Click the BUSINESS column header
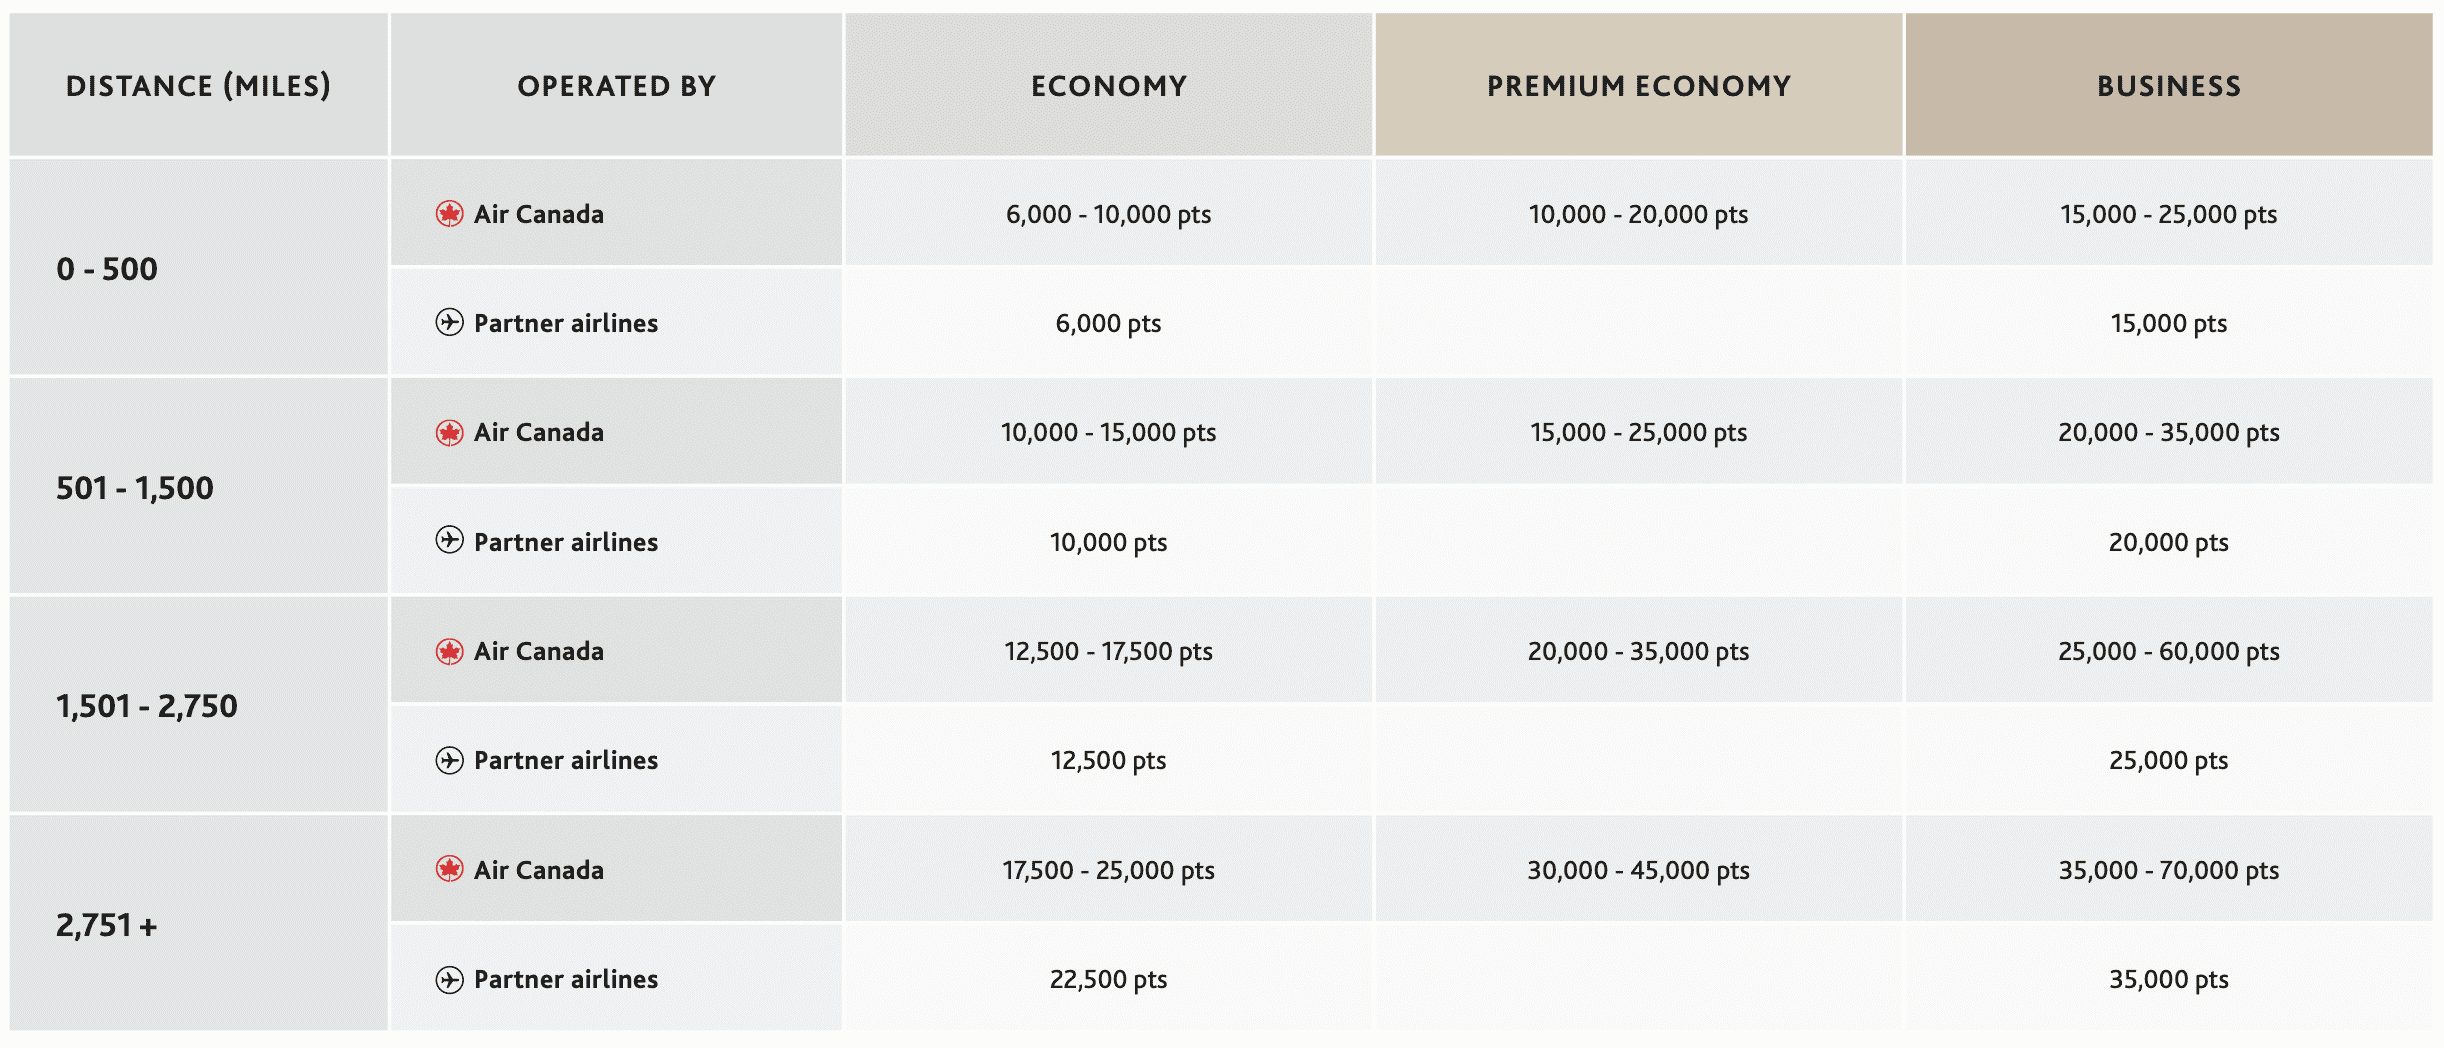This screenshot has width=2444, height=1048. click(x=2168, y=86)
